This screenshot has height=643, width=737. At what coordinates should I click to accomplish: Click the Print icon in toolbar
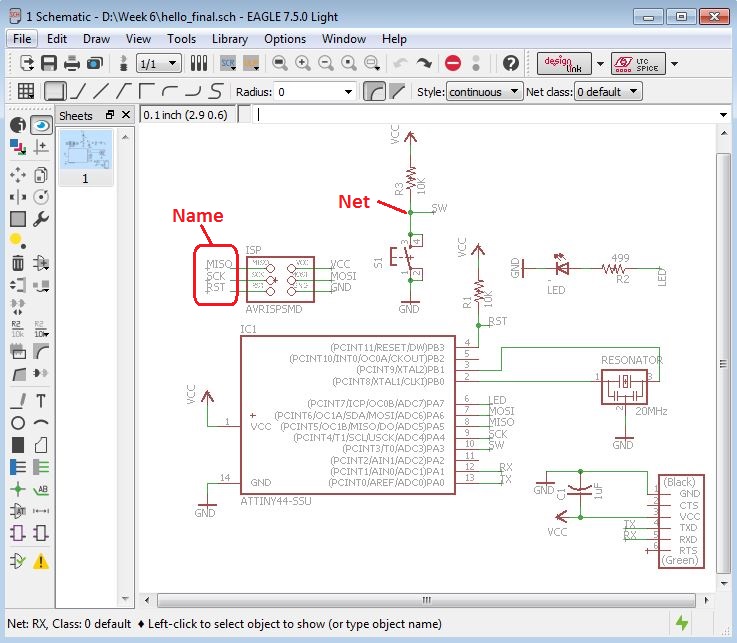71,63
